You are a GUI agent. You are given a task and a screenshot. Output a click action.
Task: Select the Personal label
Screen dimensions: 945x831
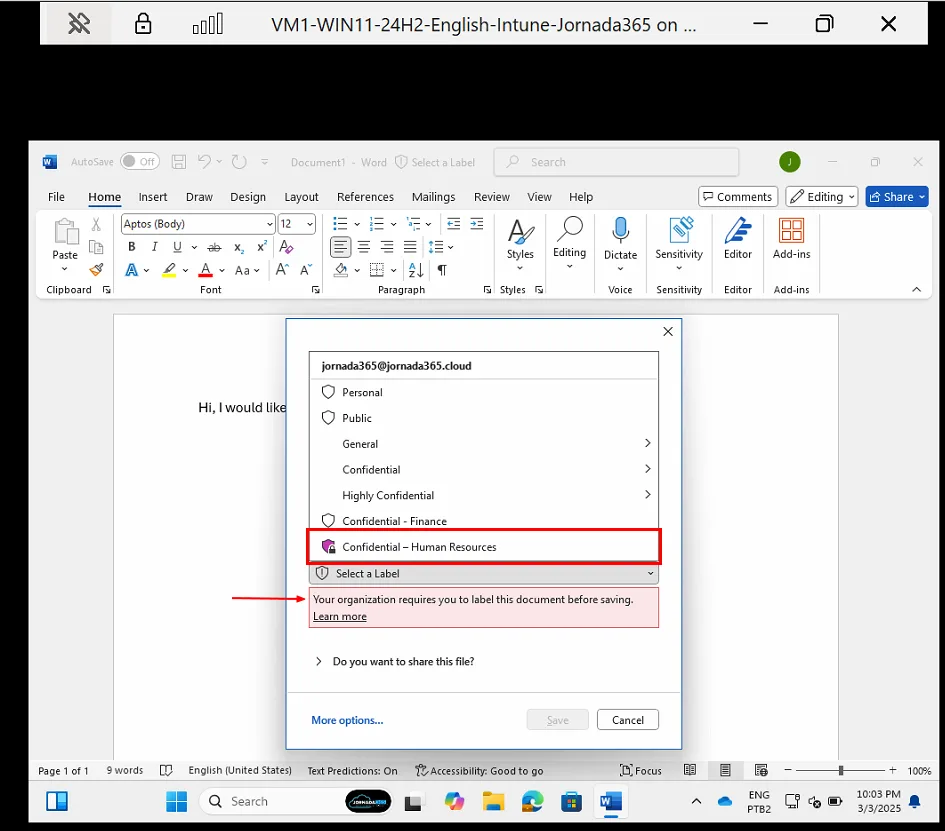click(x=483, y=392)
